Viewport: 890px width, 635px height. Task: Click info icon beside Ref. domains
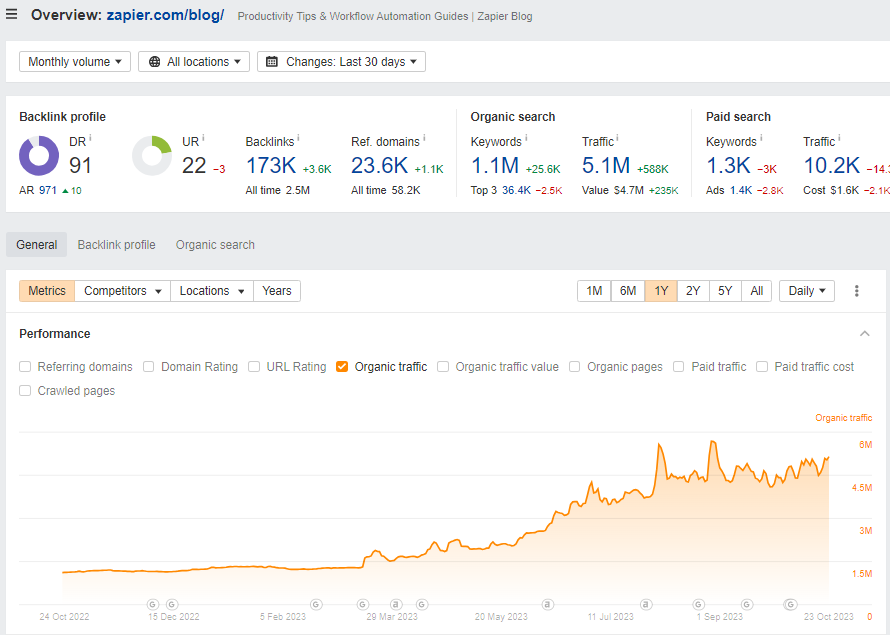coord(424,137)
